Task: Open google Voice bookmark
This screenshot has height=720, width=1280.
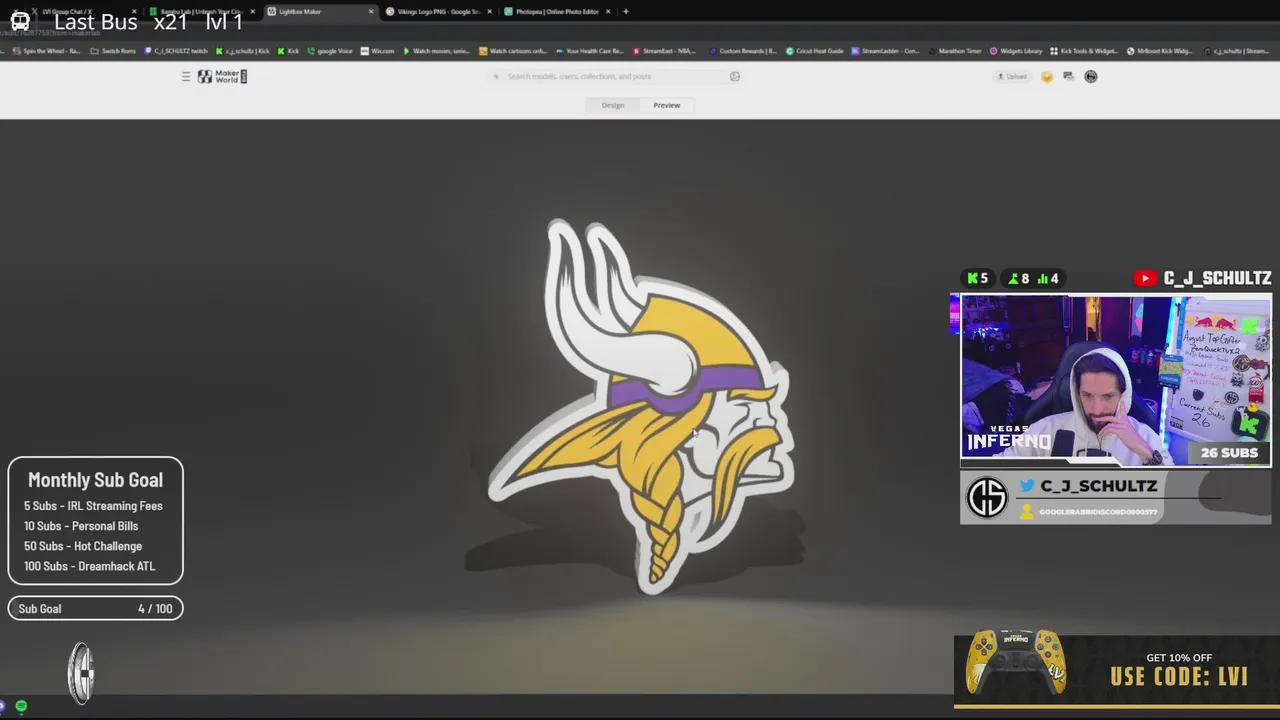Action: pyautogui.click(x=330, y=51)
